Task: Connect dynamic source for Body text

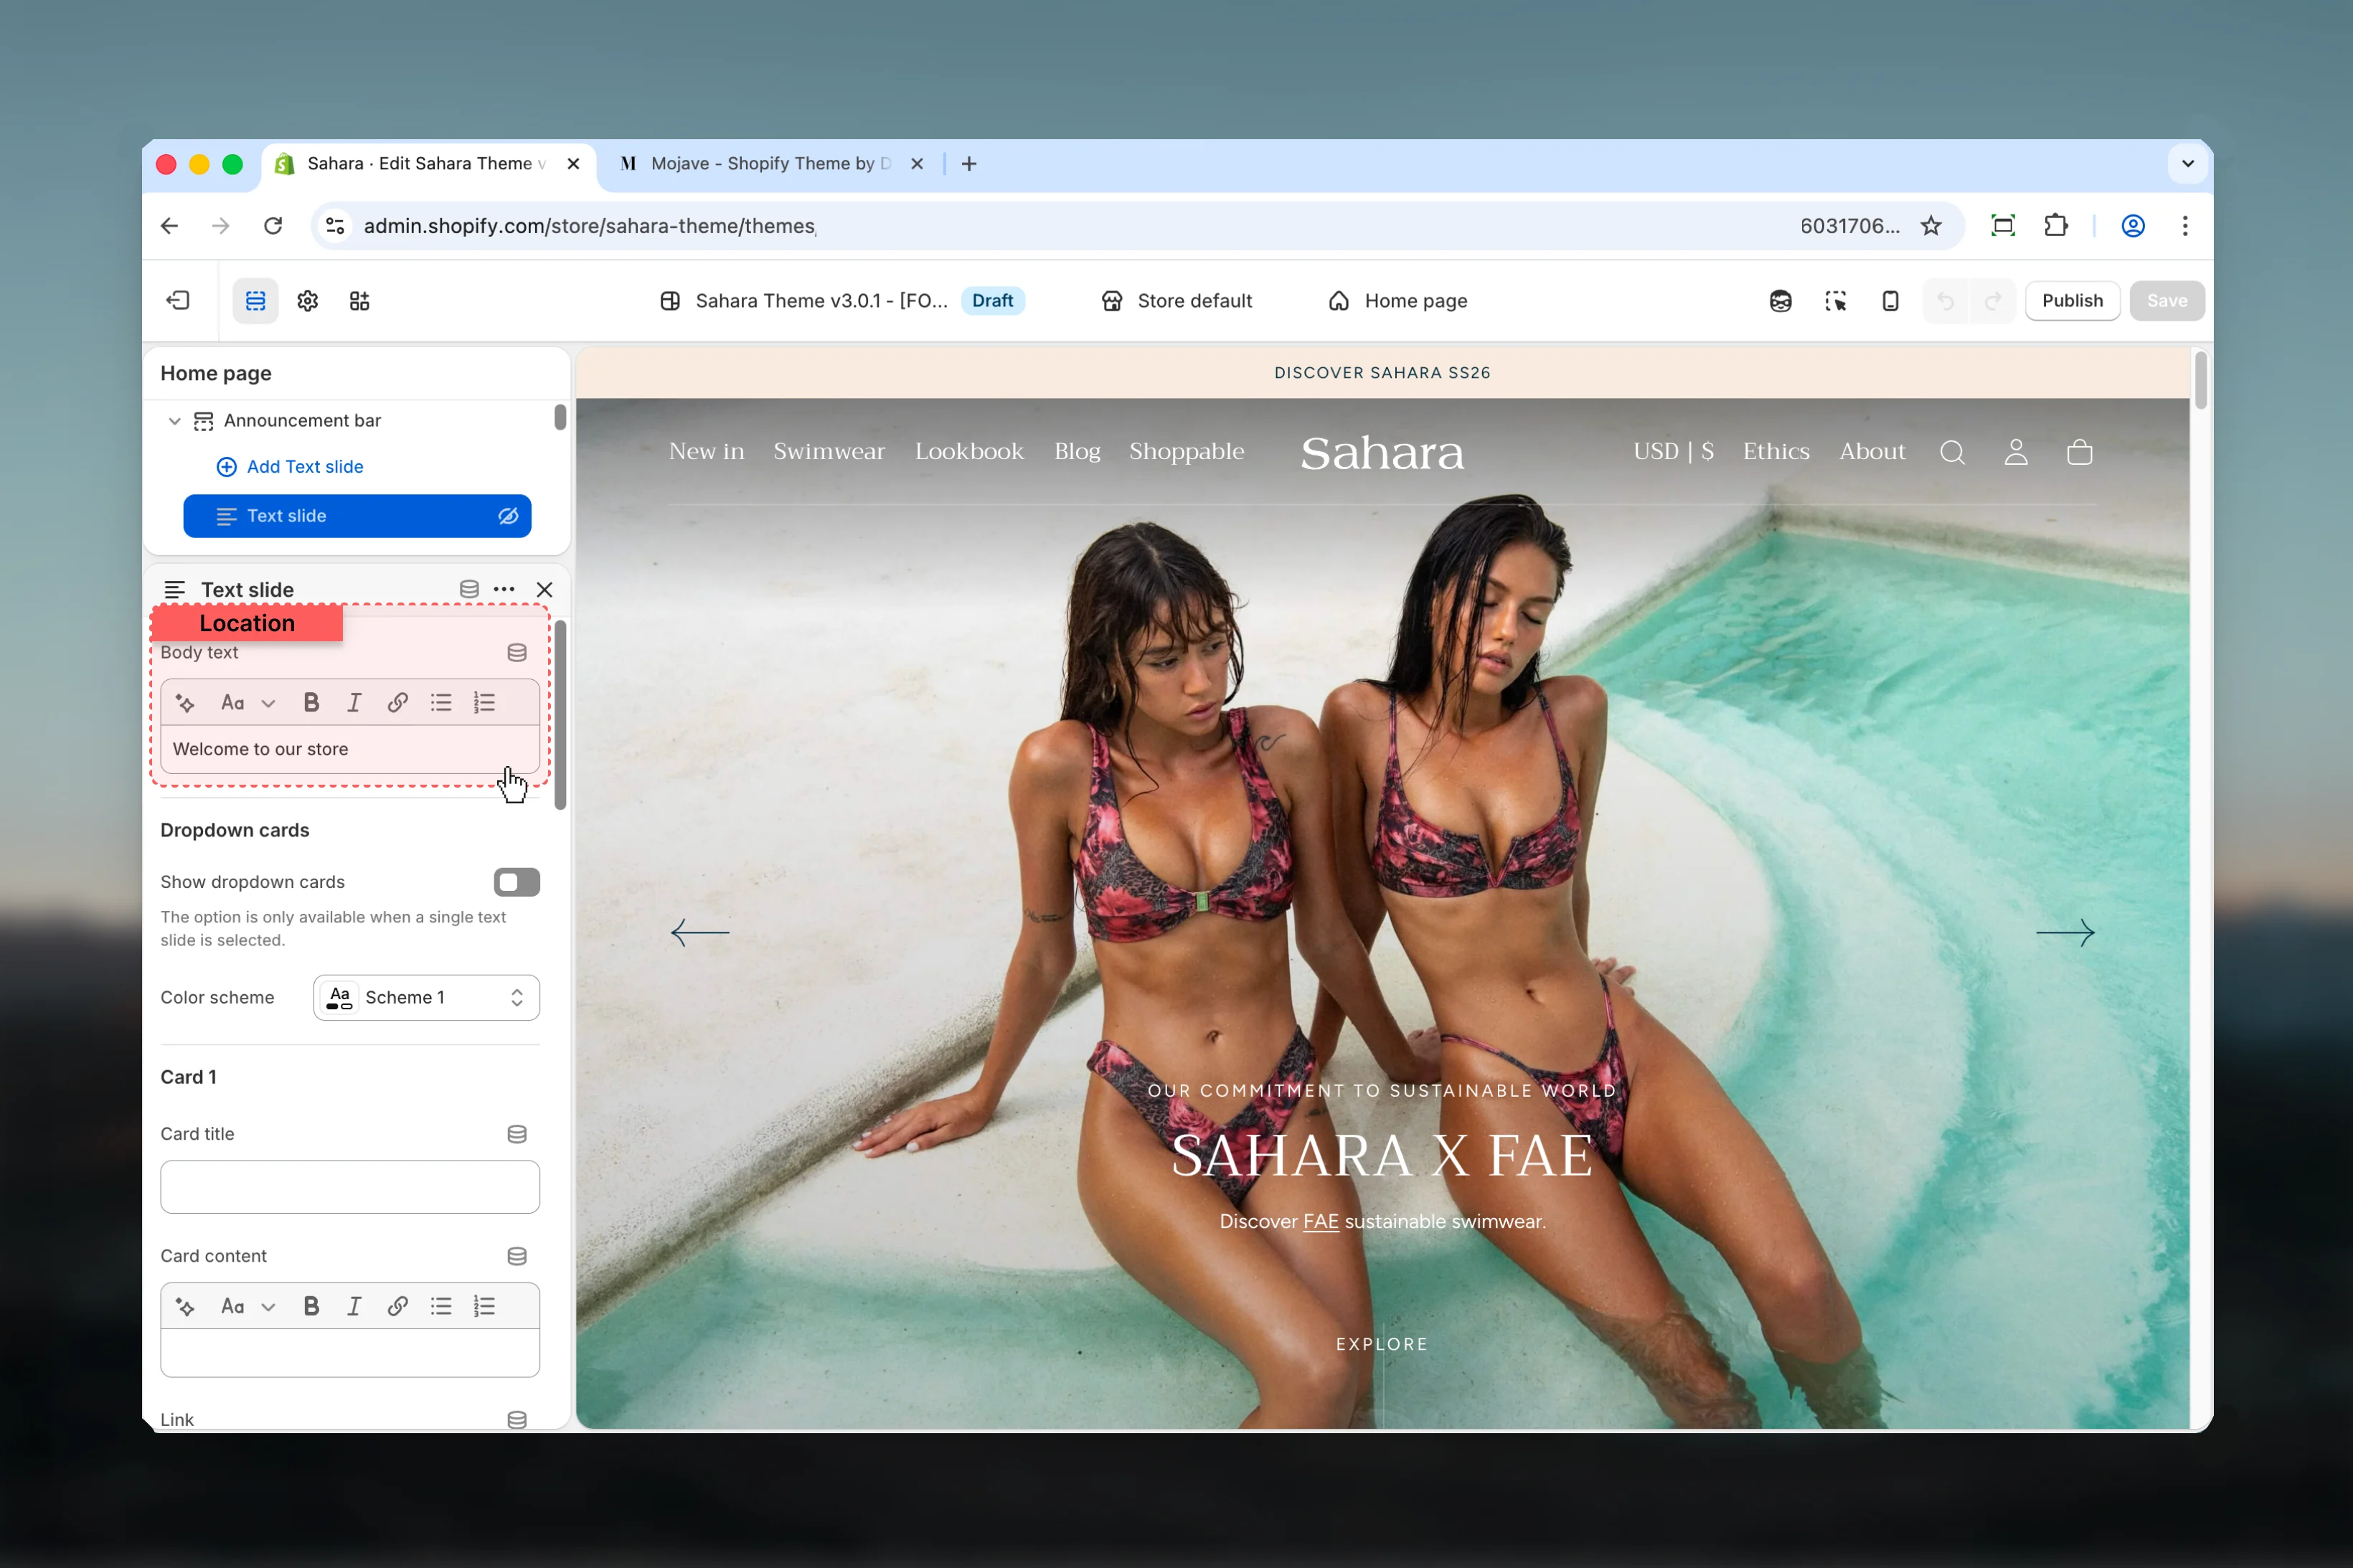Action: [x=517, y=652]
